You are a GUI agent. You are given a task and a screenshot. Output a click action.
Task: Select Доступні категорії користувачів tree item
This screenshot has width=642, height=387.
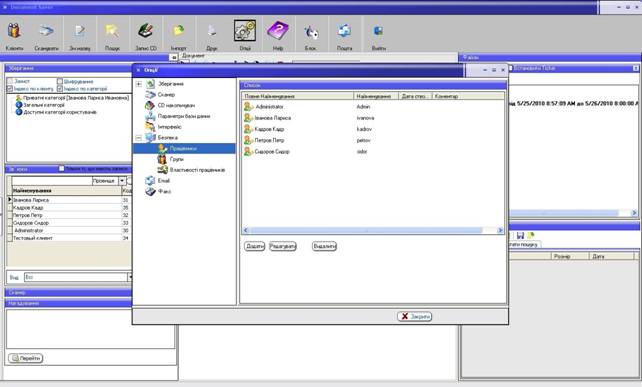coord(60,112)
